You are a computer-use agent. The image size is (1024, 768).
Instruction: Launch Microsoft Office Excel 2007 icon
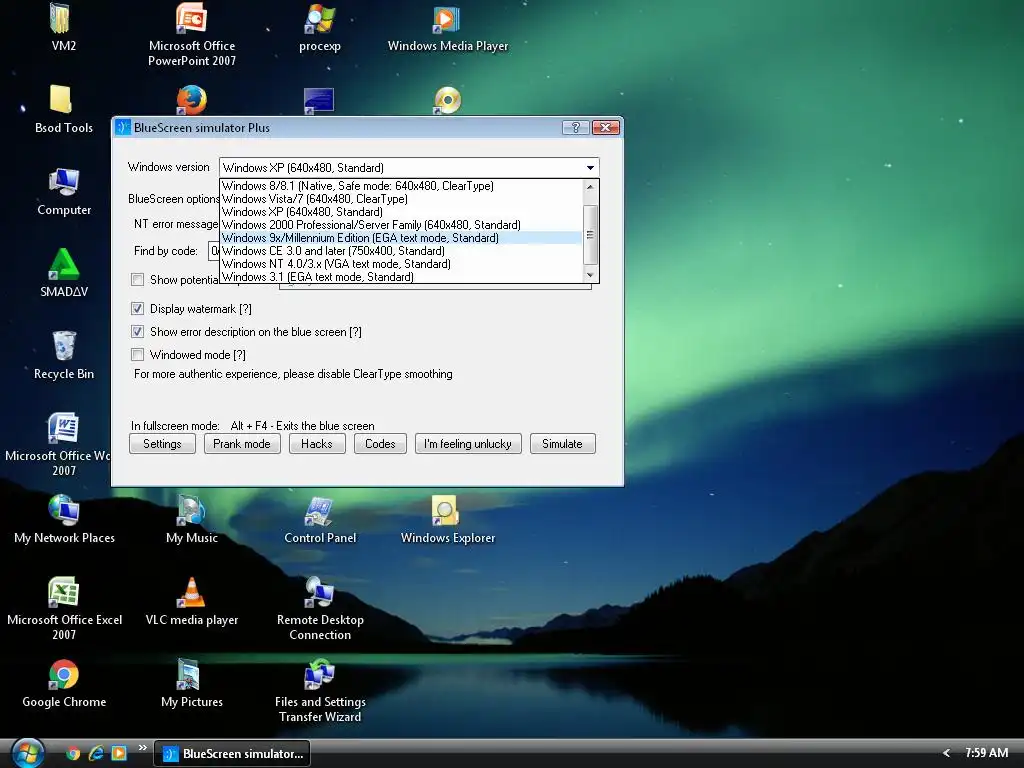[63, 609]
